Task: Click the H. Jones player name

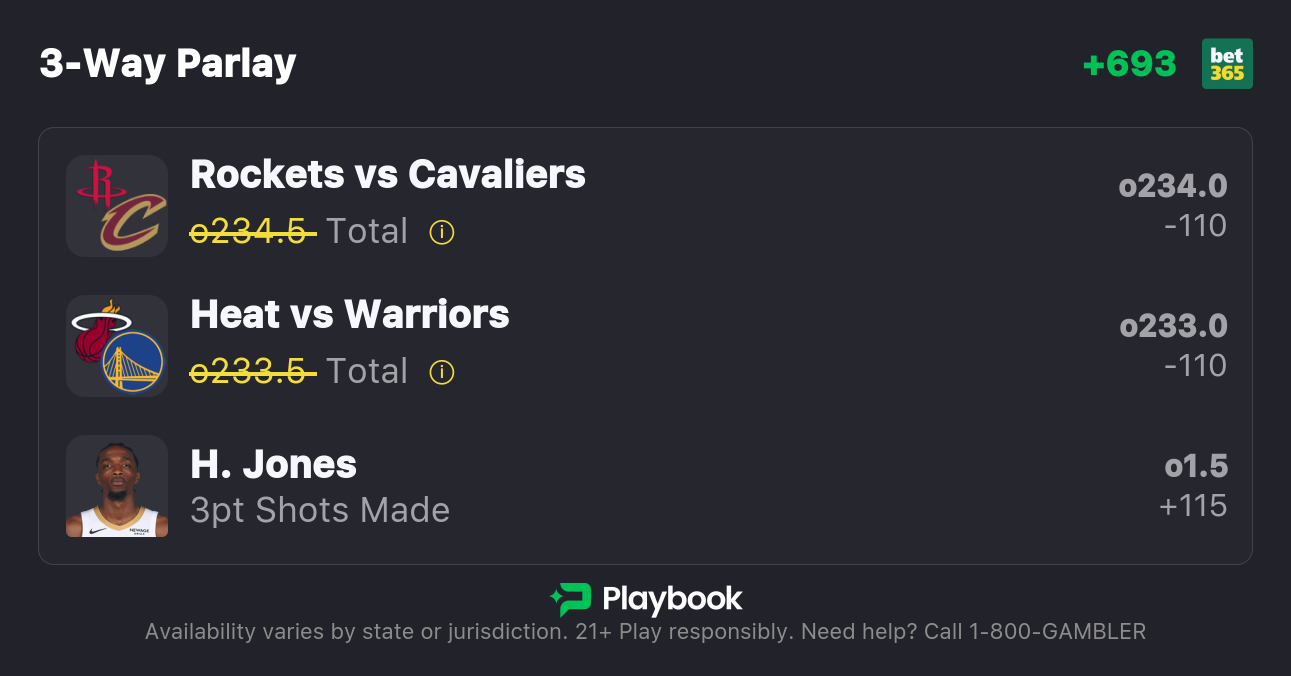Action: (x=273, y=465)
